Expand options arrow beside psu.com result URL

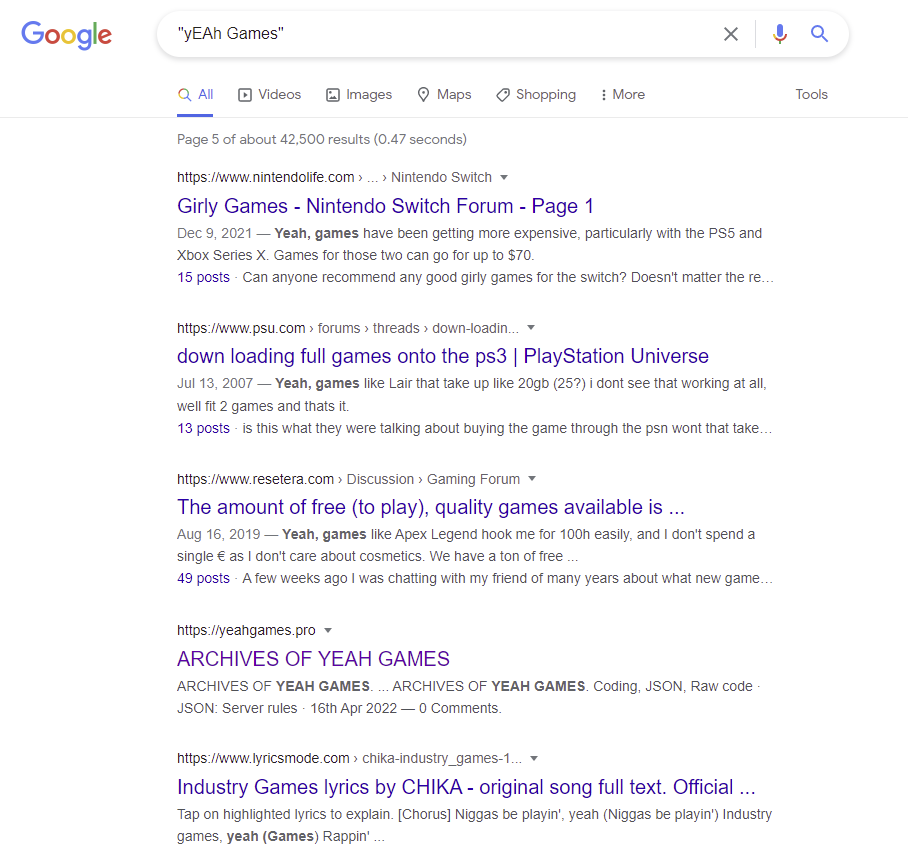tap(531, 328)
